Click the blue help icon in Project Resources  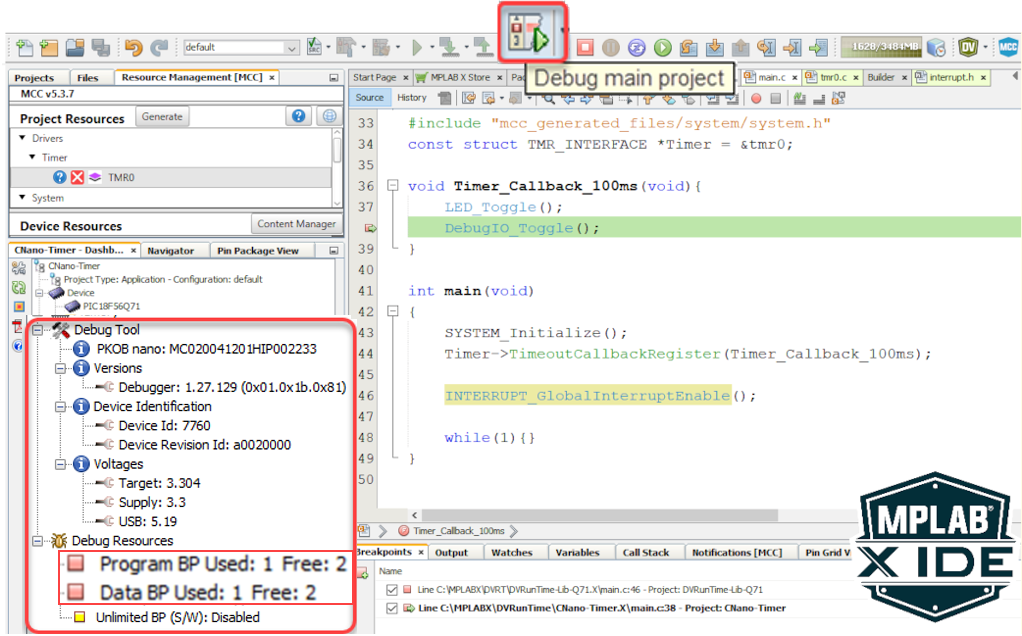[x=298, y=117]
